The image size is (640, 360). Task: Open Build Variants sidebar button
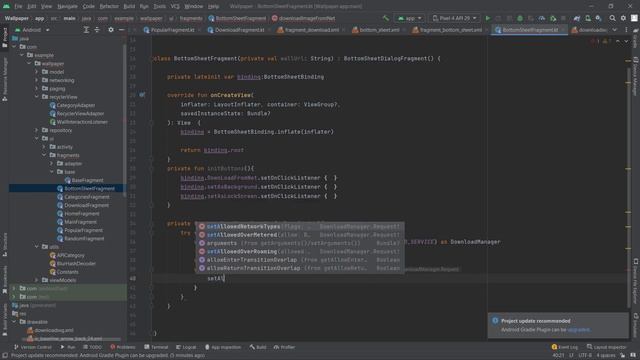point(5,320)
